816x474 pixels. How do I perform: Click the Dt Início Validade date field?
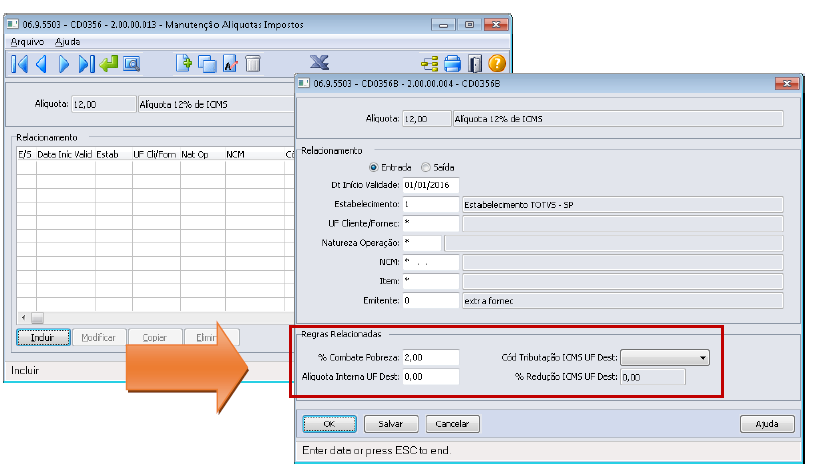pyautogui.click(x=431, y=185)
